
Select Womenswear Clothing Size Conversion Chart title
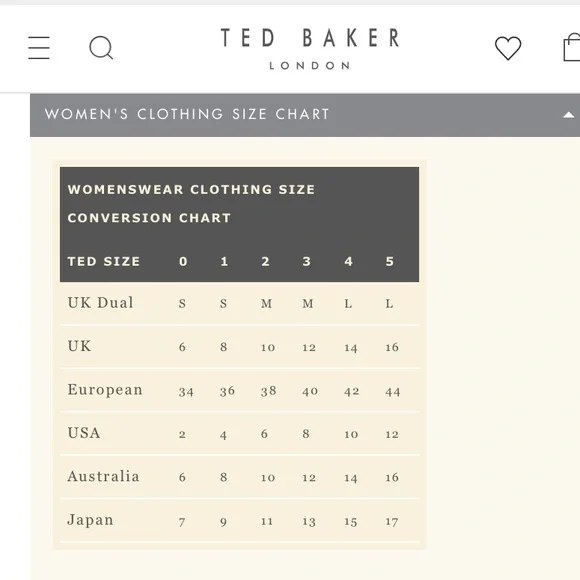[191, 203]
